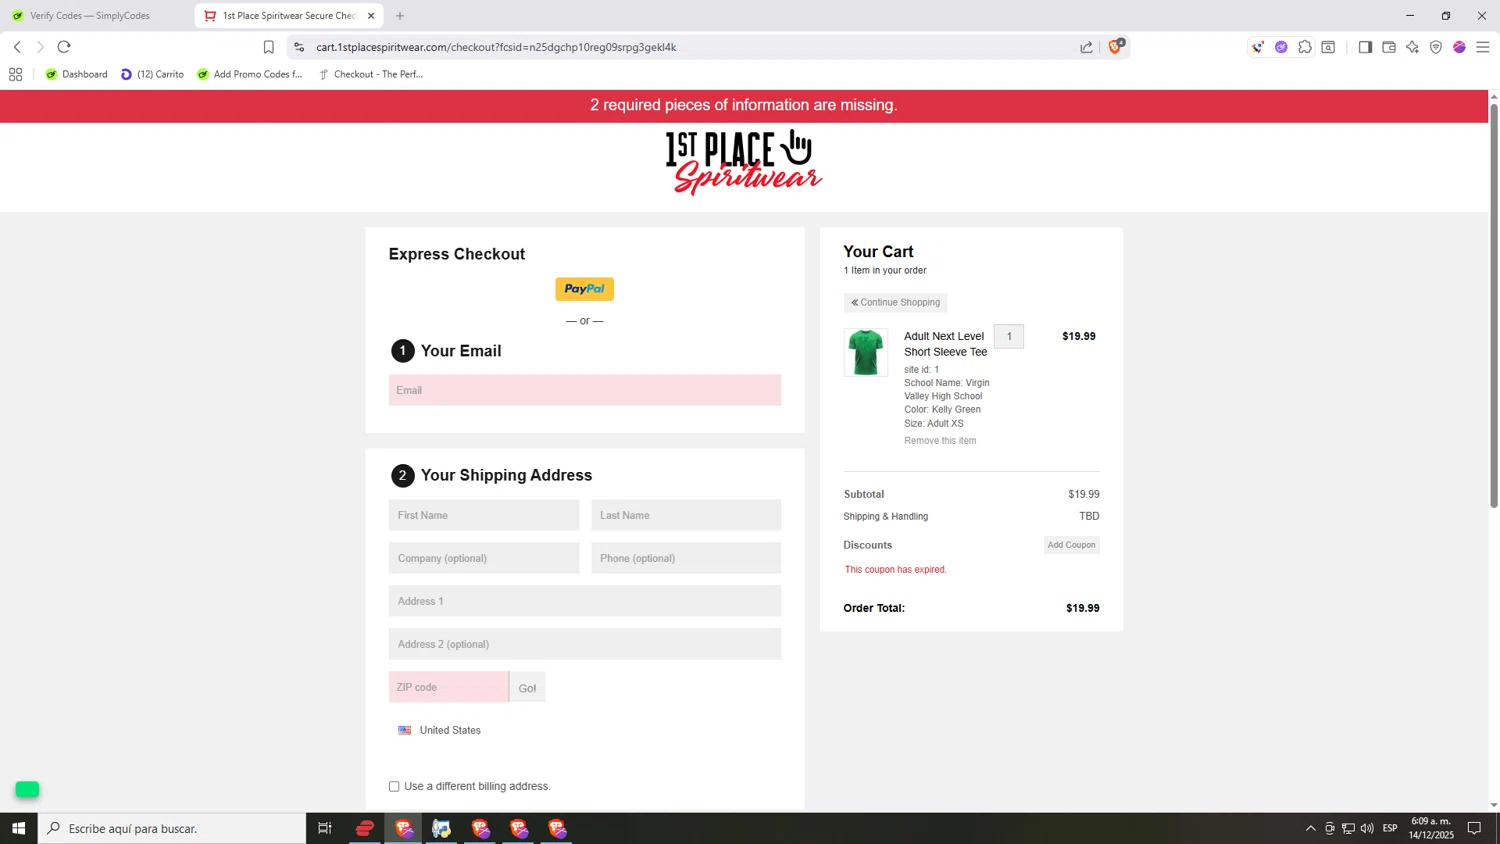Open Leo AI assistant icon
This screenshot has width=1500, height=844.
coord(1412,47)
